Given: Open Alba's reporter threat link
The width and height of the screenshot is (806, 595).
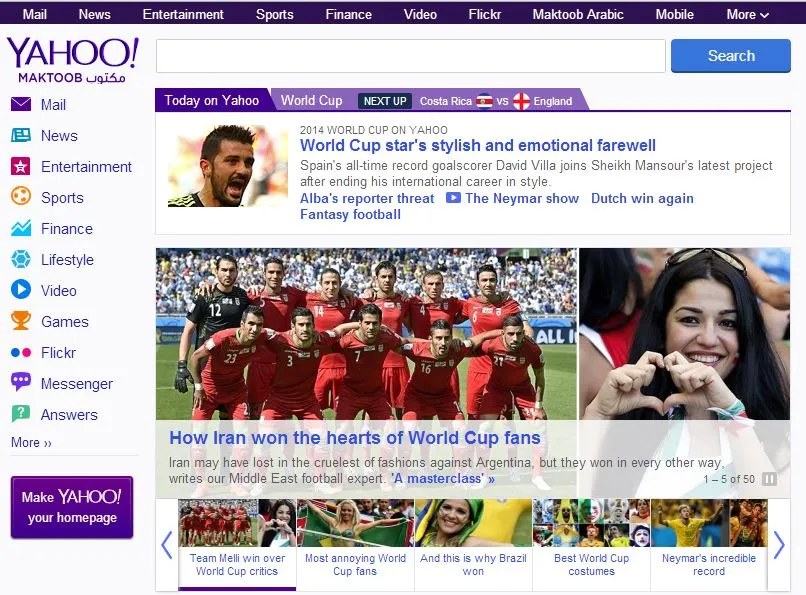Looking at the screenshot, I should point(367,198).
